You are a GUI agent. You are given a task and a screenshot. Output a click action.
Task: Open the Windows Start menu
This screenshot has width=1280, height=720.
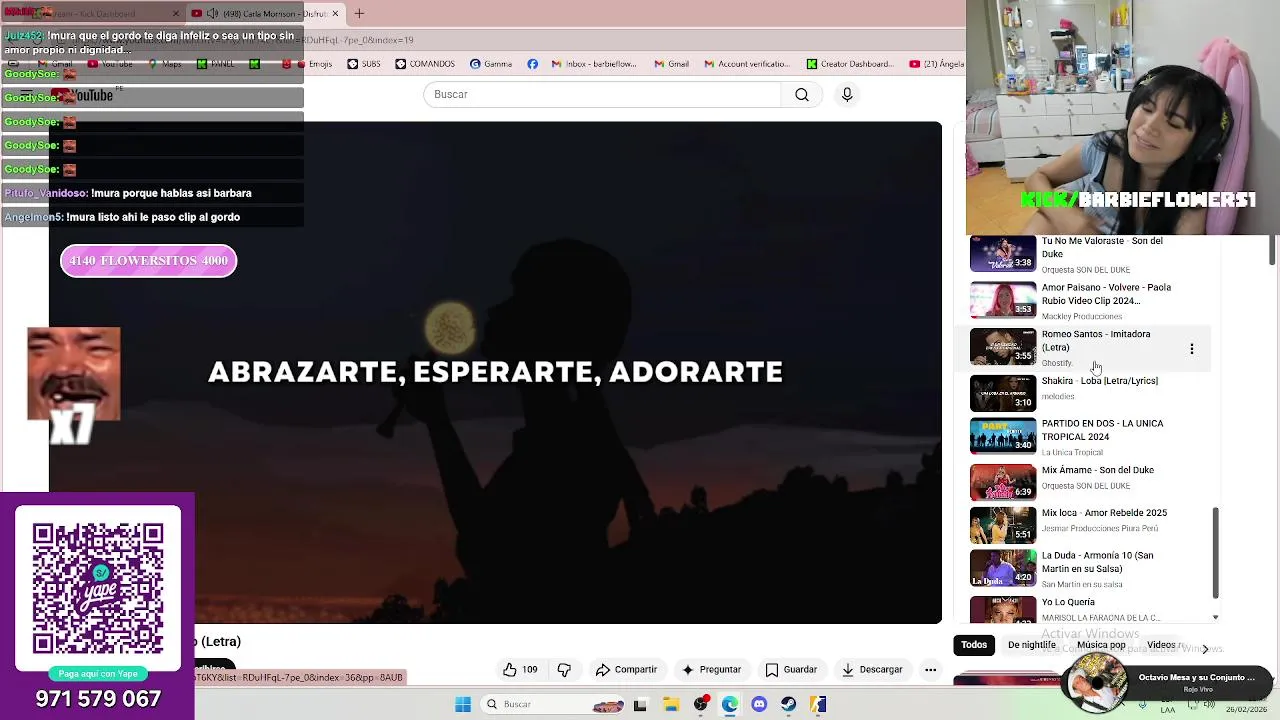(463, 704)
